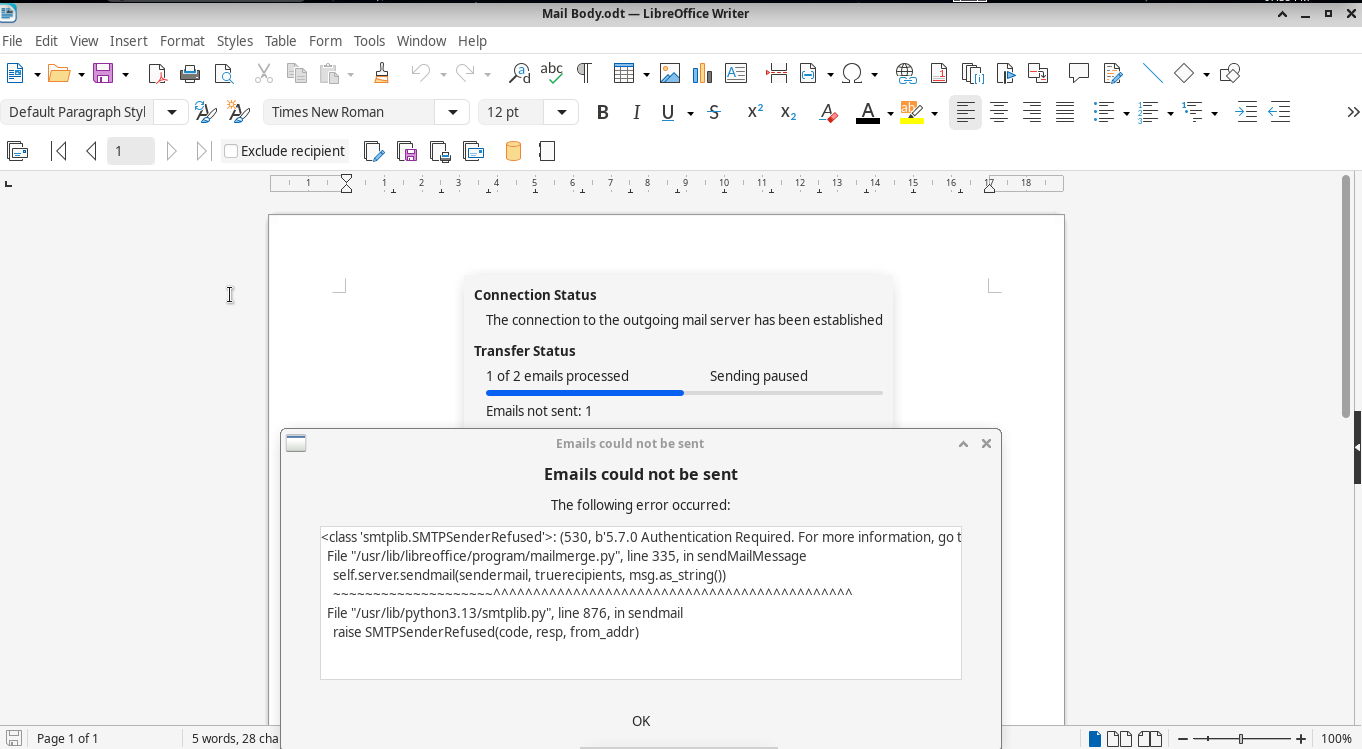Open the Format menu

point(182,41)
